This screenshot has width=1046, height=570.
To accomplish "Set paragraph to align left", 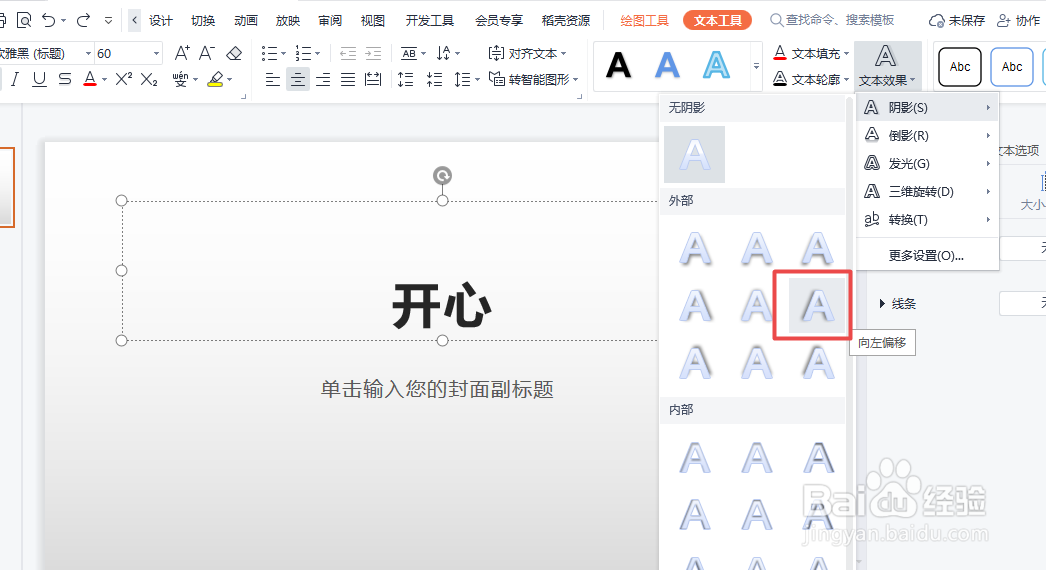I will coord(273,80).
